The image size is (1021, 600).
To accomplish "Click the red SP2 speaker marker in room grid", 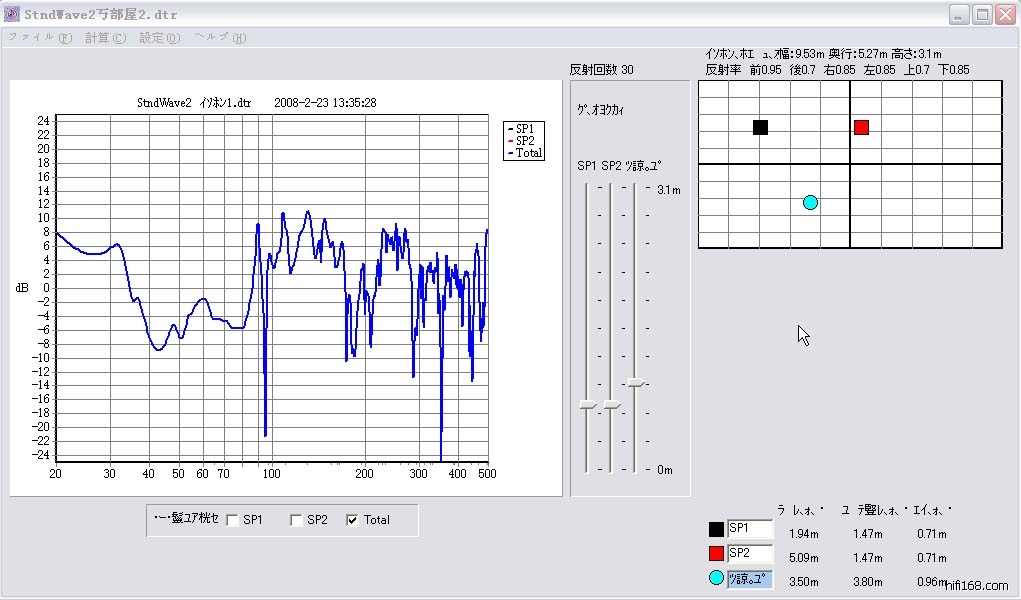I will [861, 127].
